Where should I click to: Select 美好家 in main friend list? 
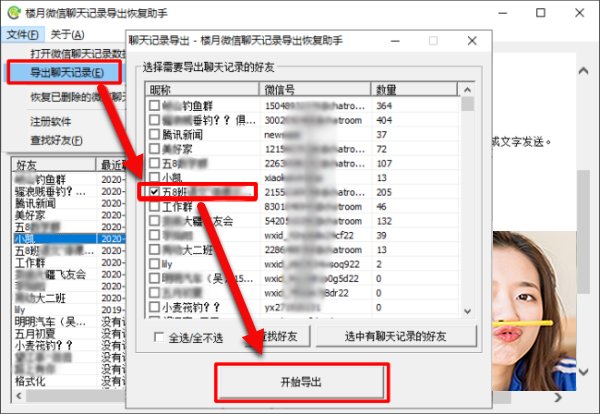(x=30, y=215)
